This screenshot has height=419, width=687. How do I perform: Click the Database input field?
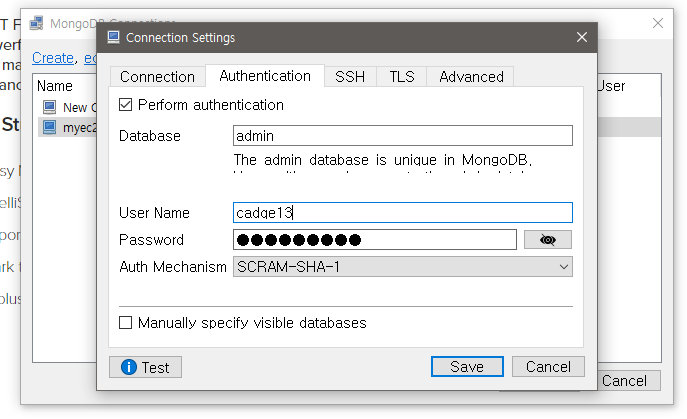pyautogui.click(x=403, y=135)
